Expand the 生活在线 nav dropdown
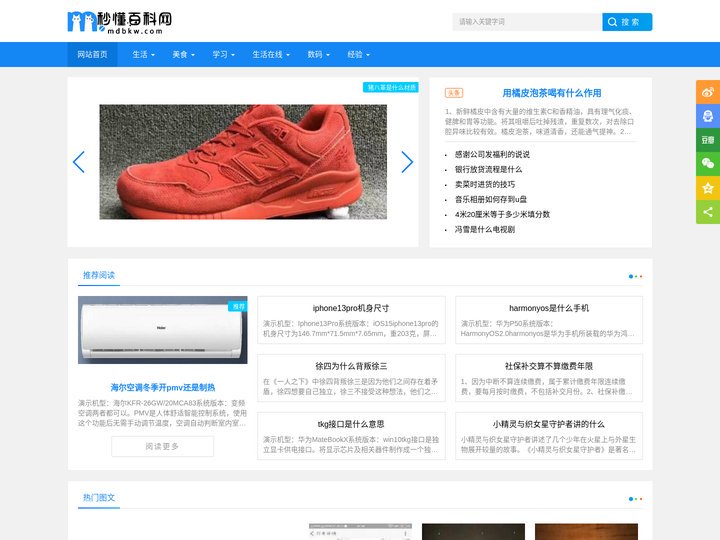The image size is (720, 540). tap(271, 54)
